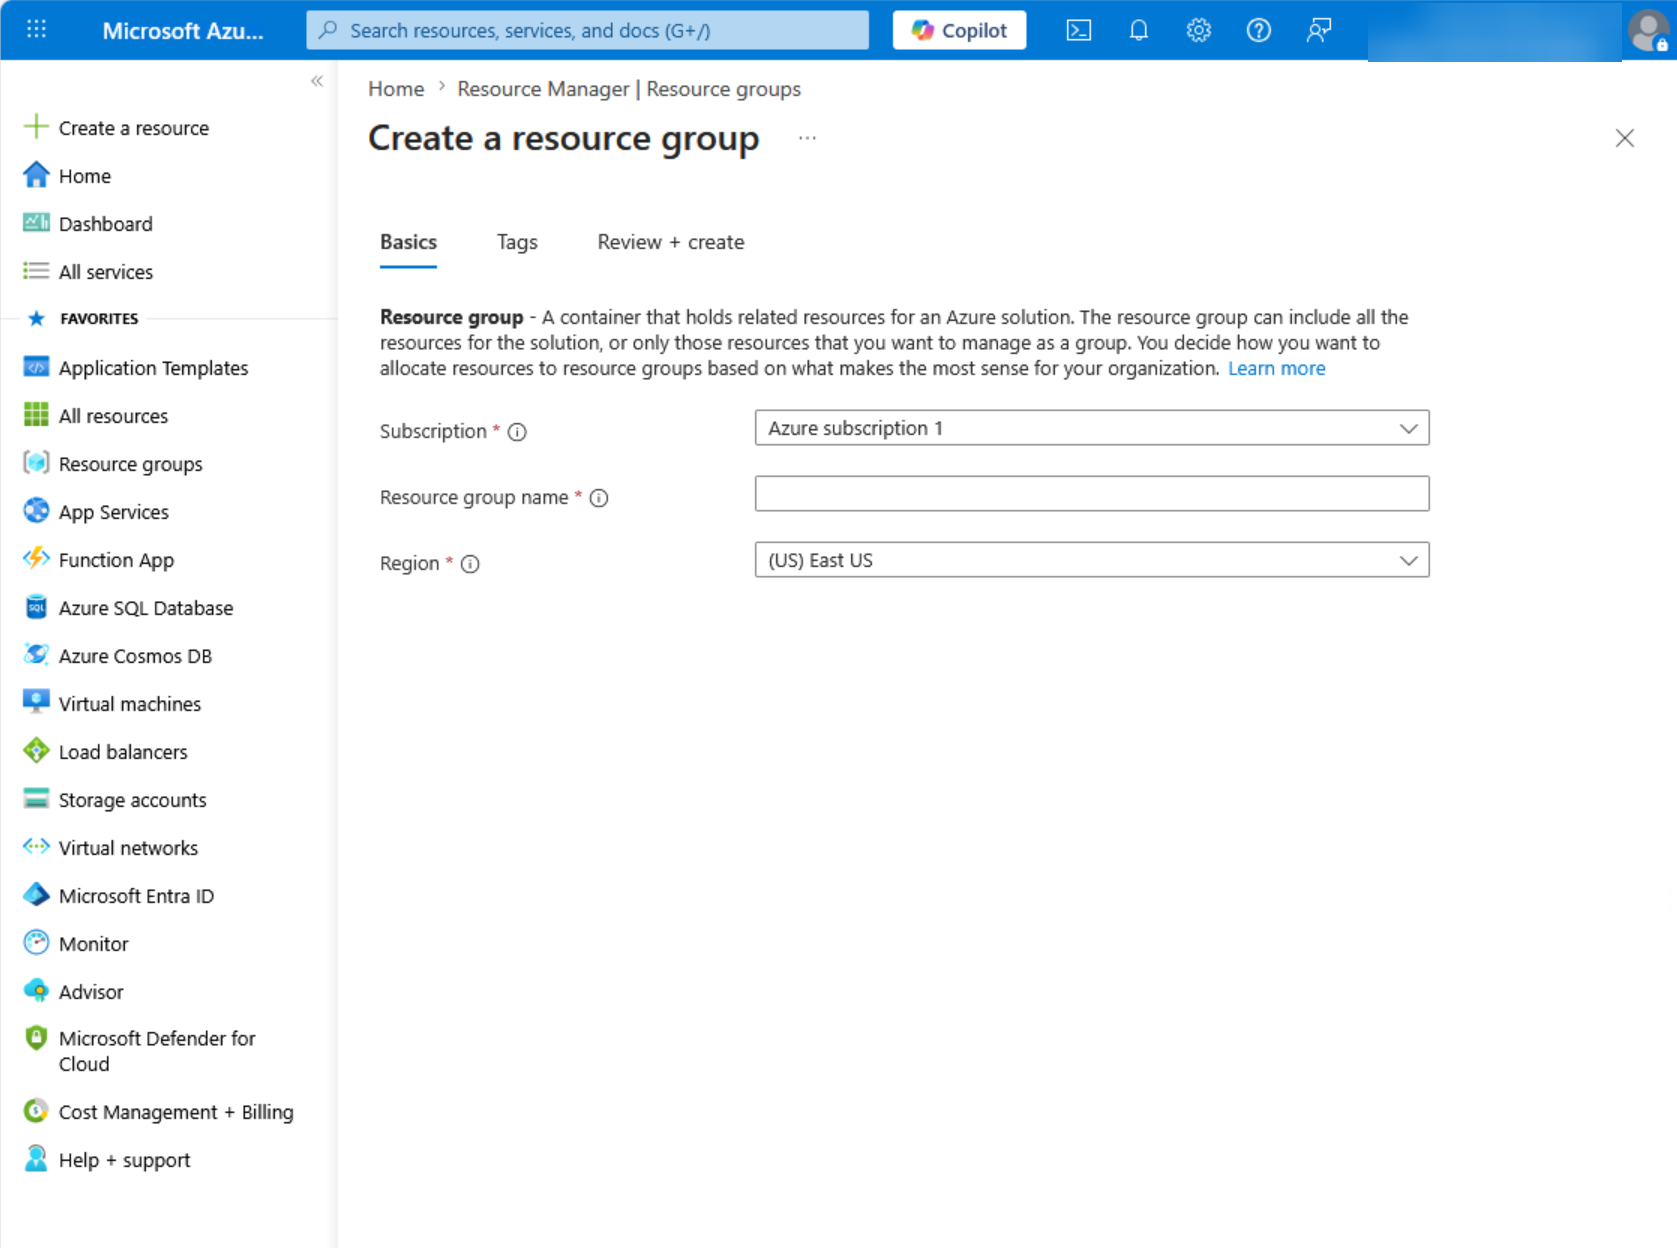
Task: Open the Cost Management + Billing label
Action: pos(176,1112)
